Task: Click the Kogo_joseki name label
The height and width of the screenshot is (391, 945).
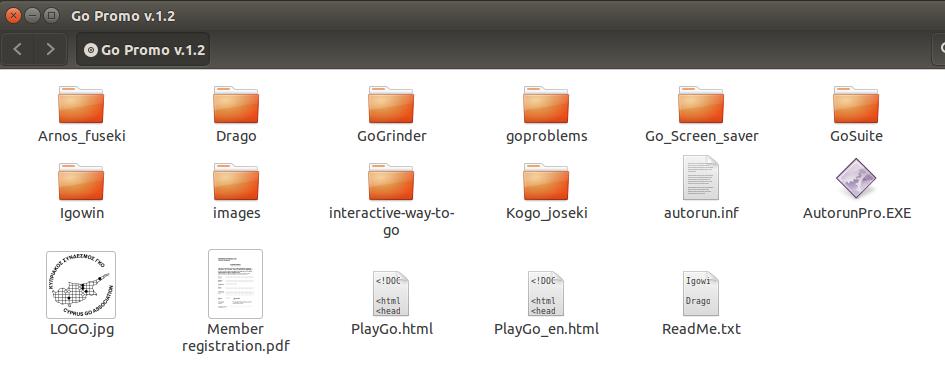Action: (547, 213)
